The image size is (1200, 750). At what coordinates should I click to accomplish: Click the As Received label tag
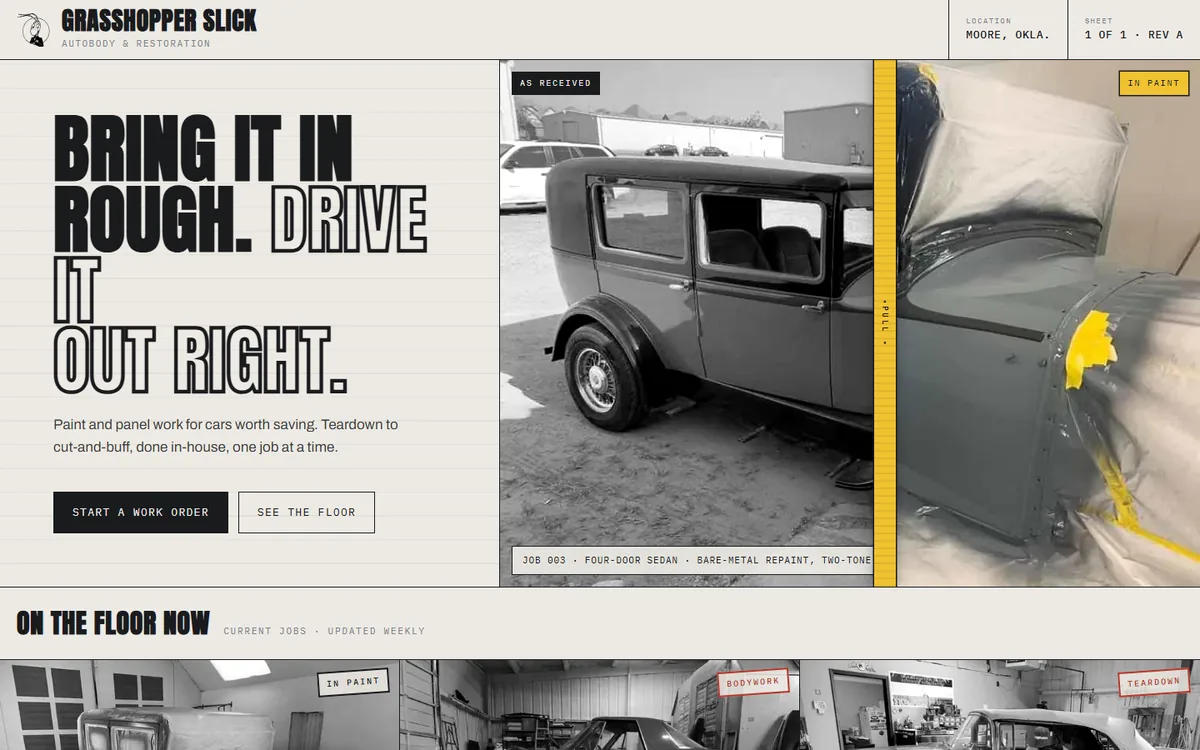[x=555, y=83]
